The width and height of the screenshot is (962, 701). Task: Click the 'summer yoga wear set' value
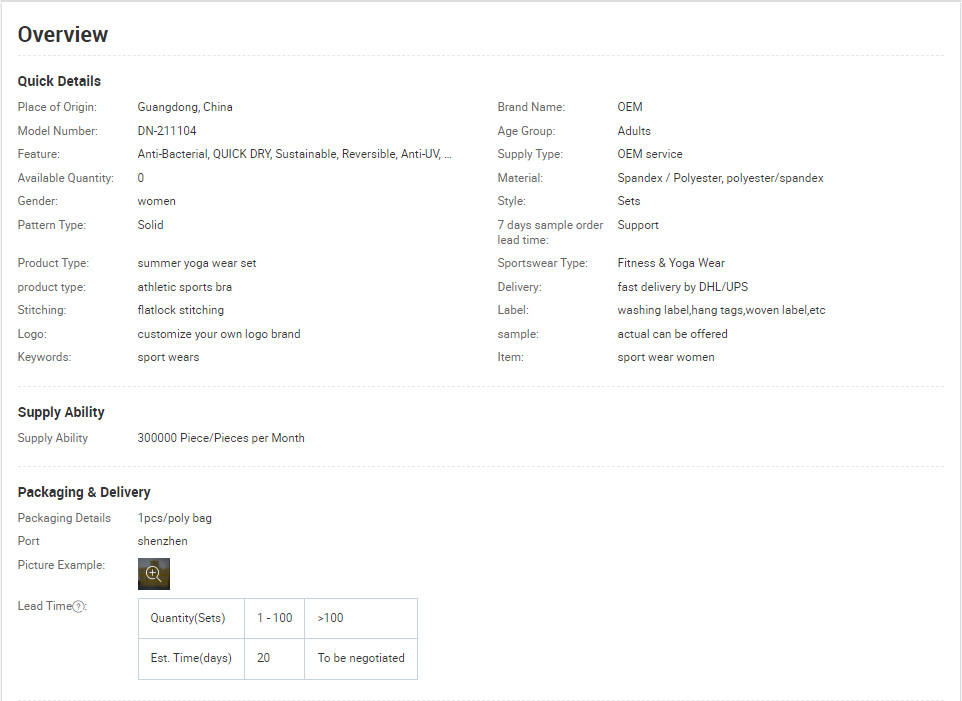pyautogui.click(x=196, y=262)
